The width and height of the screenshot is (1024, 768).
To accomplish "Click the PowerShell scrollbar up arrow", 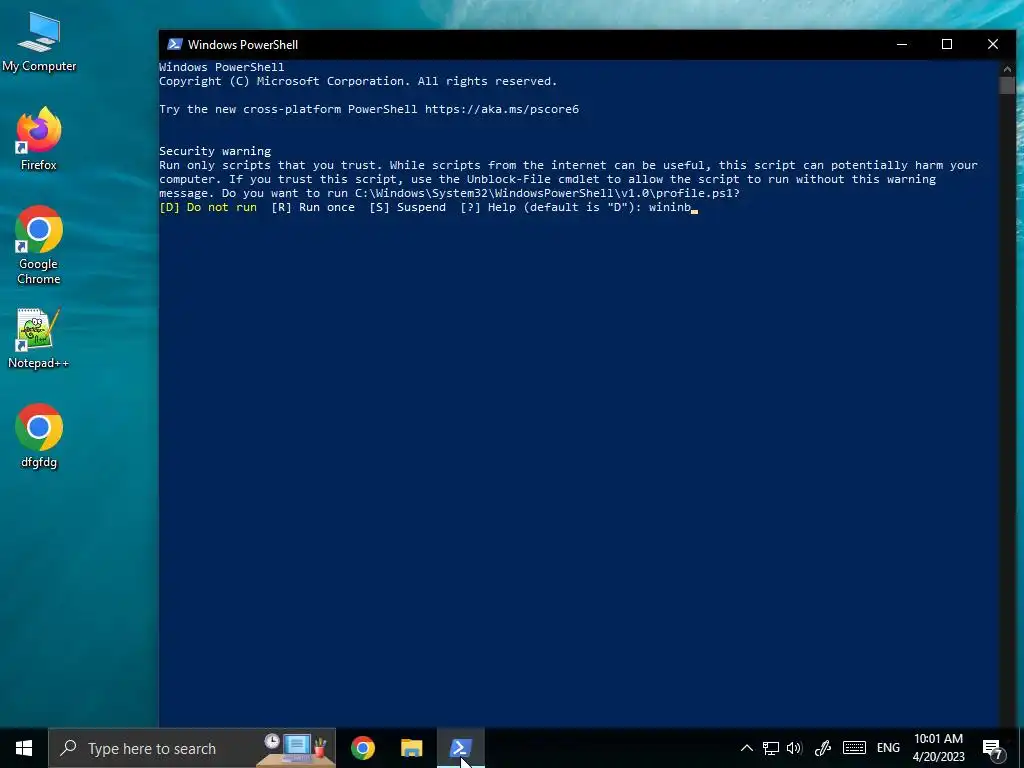I will coord(1006,68).
